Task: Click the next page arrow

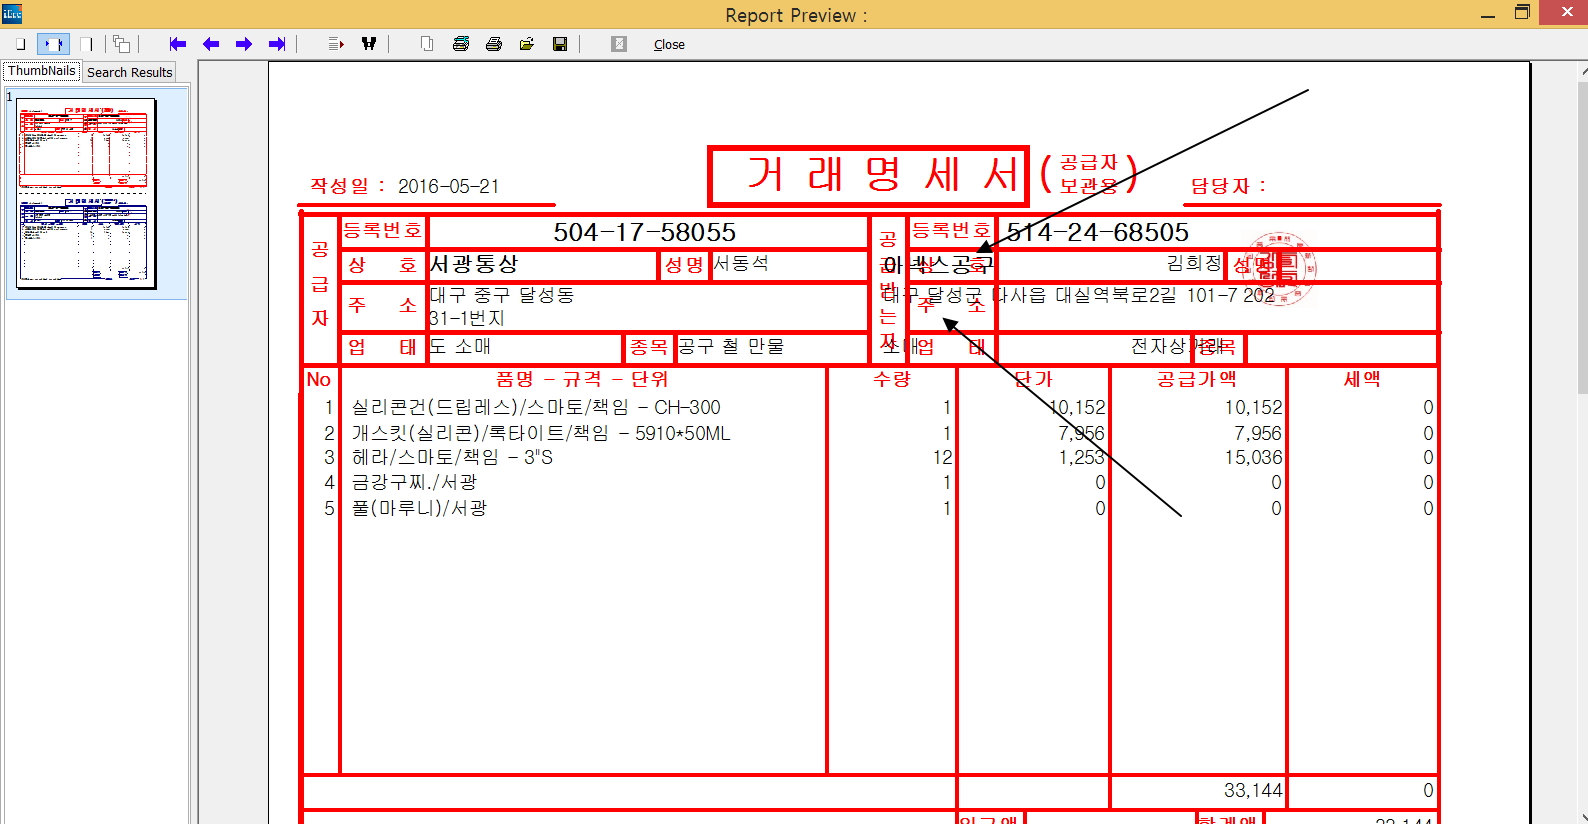Action: pyautogui.click(x=244, y=44)
